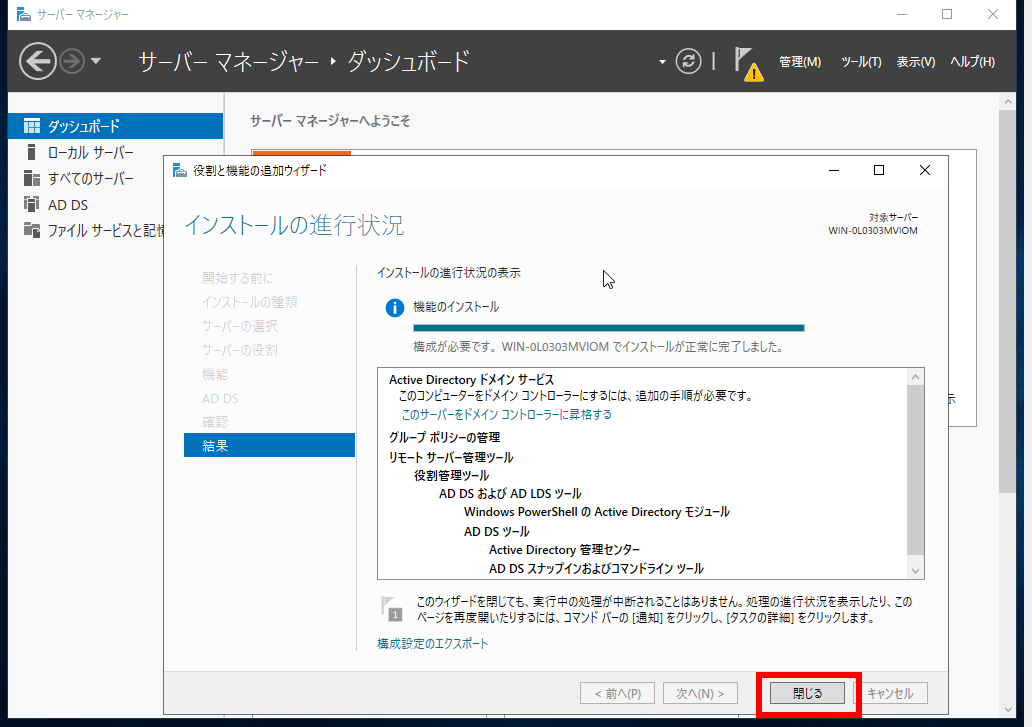Click the dashboard grid icon
This screenshot has height=727, width=1032.
click(32, 126)
